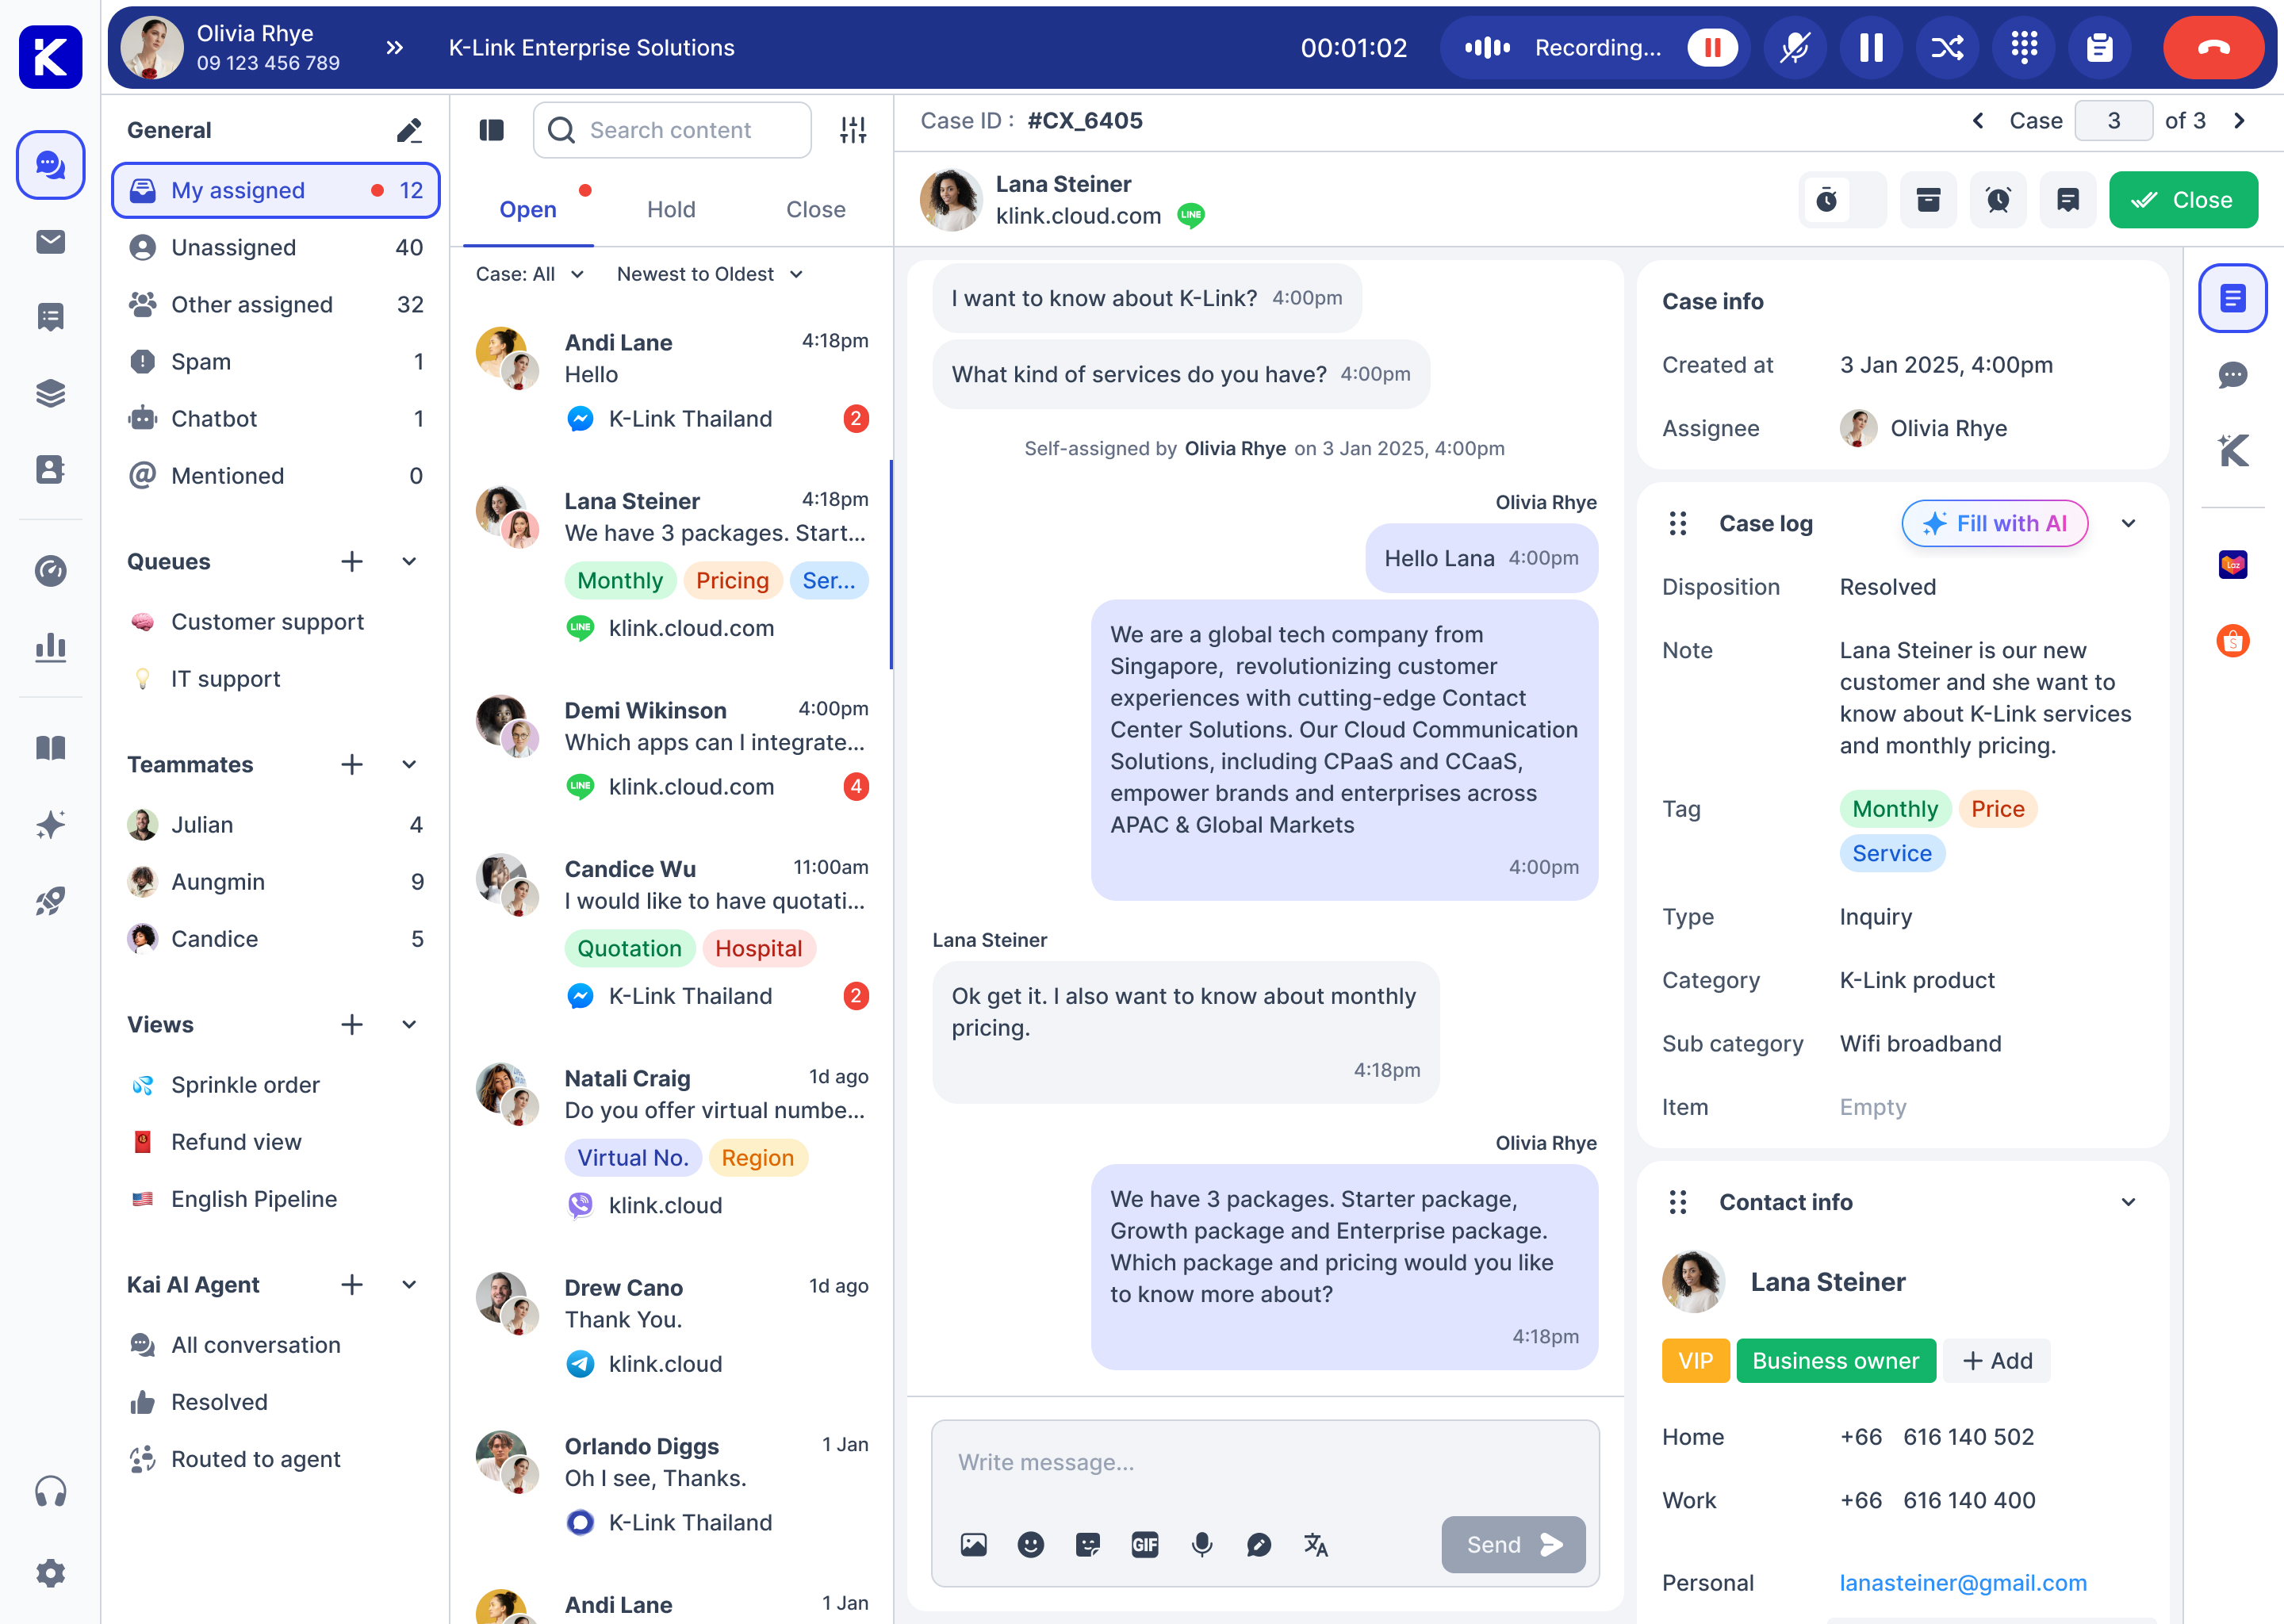Add a new view
This screenshot has width=2284, height=1624.
point(352,1024)
